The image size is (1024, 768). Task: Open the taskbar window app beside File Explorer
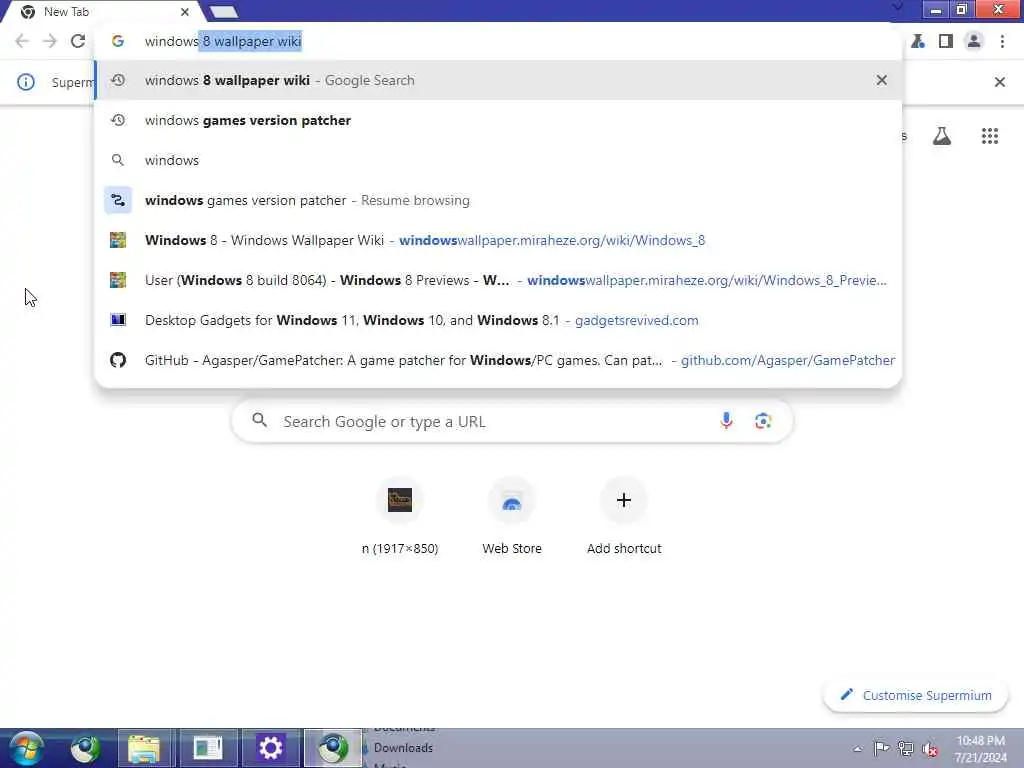[208, 748]
